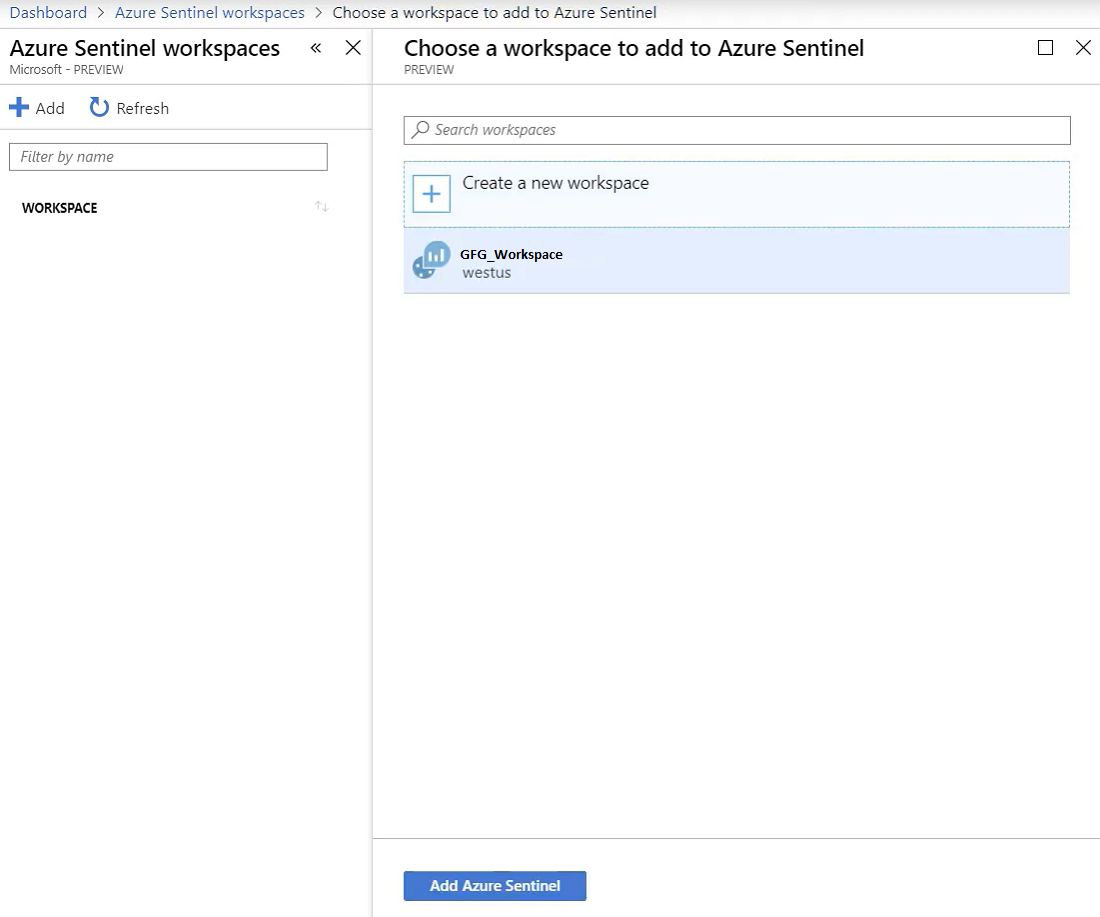Click the GFG_Workspace analytics icon
This screenshot has width=1100, height=917.
click(431, 261)
